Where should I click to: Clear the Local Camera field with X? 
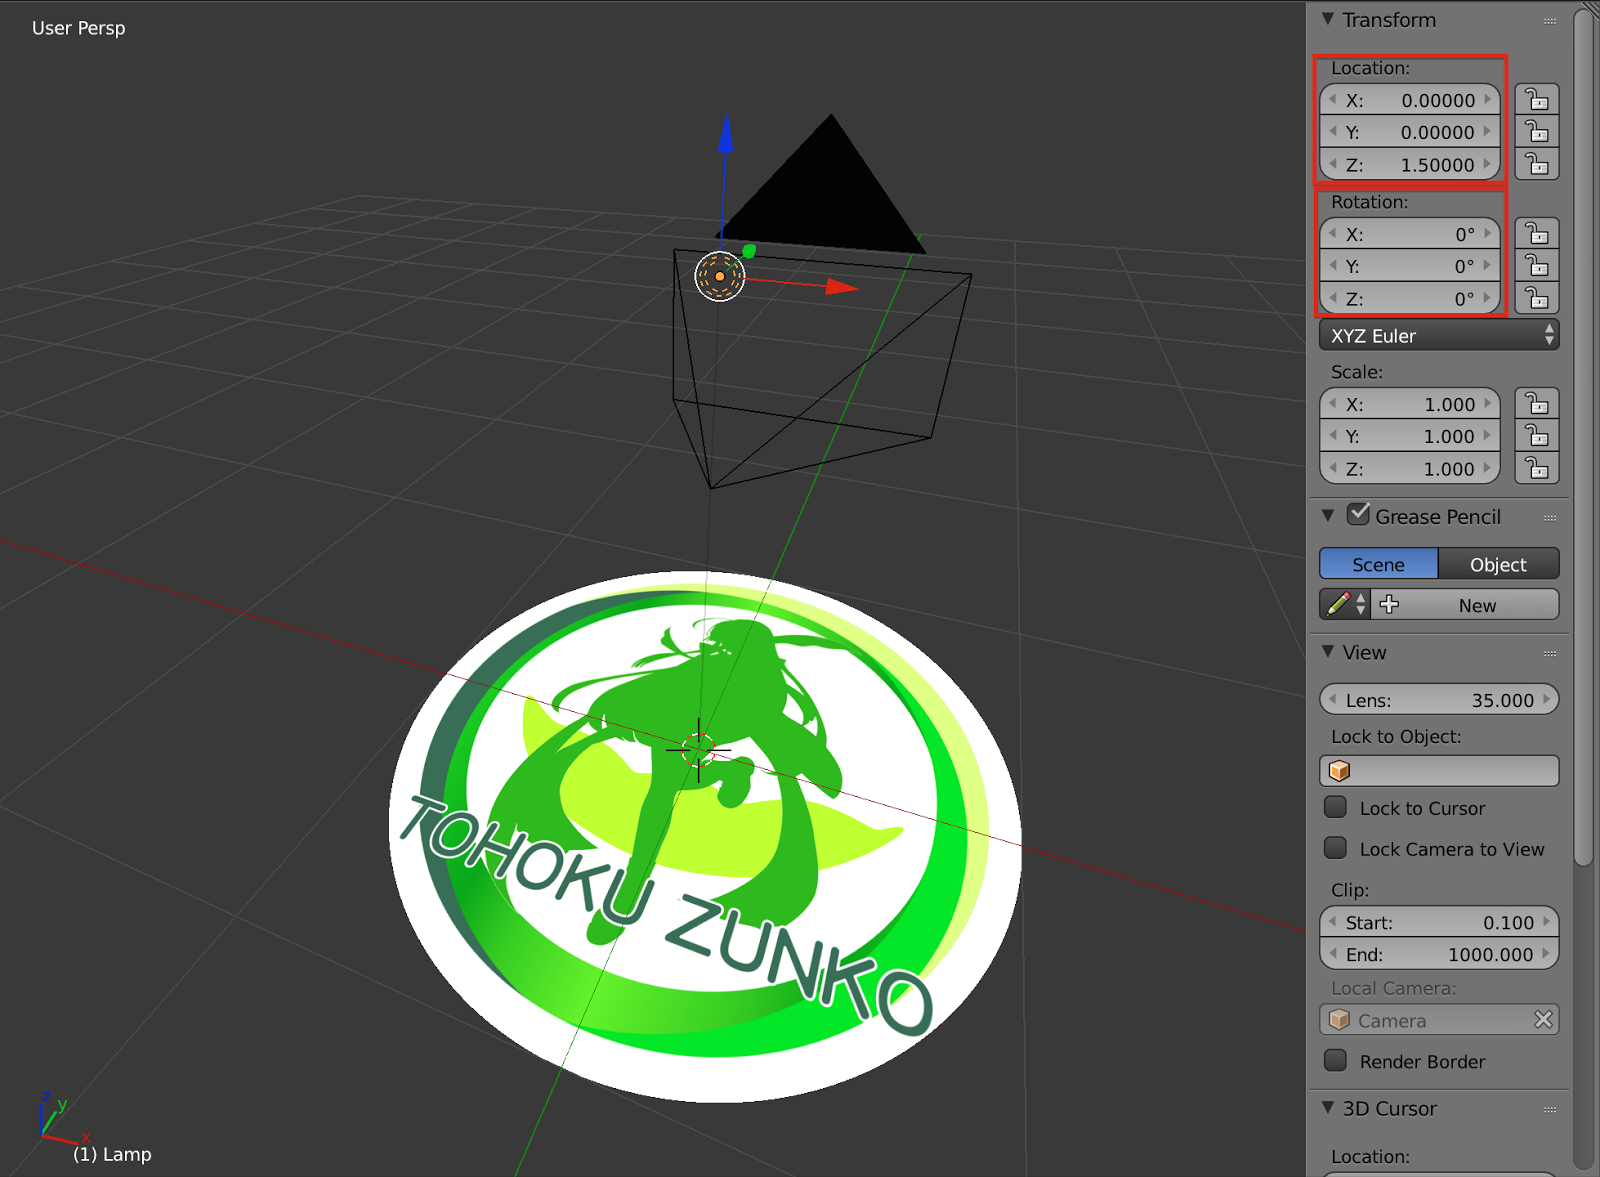click(x=1543, y=1020)
